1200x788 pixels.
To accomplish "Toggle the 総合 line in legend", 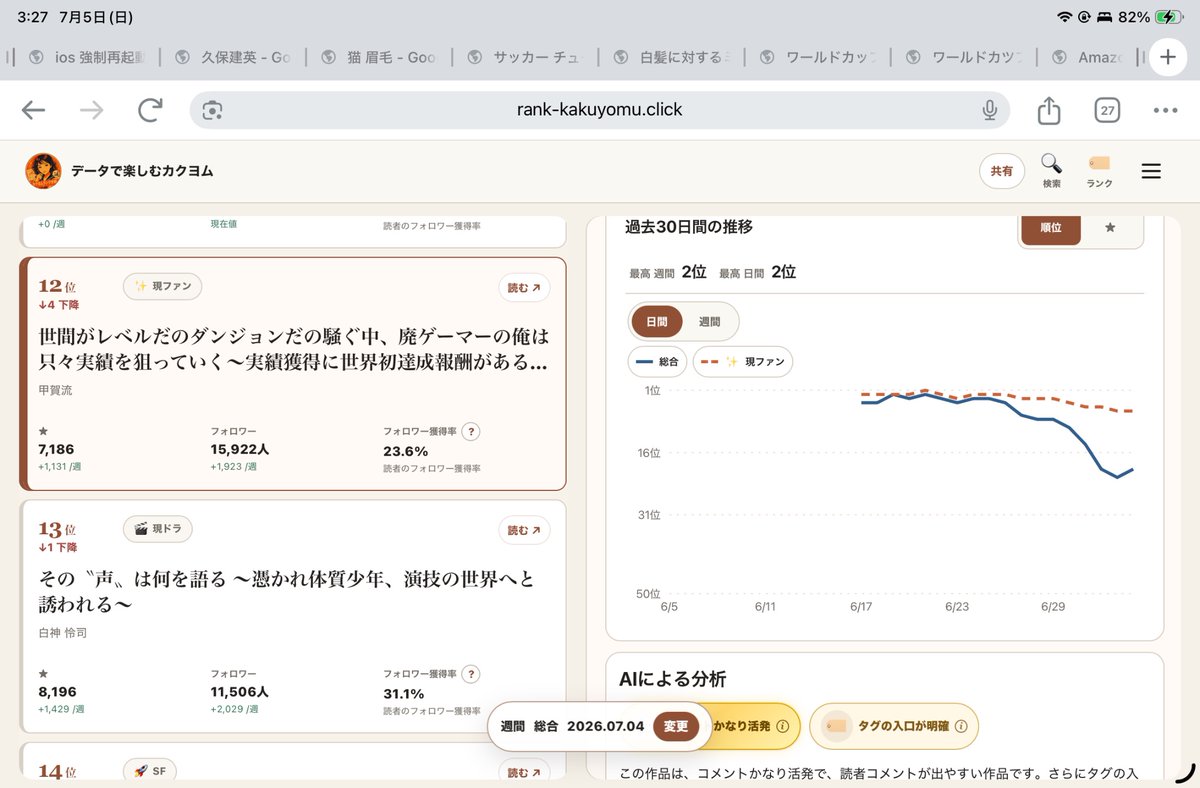I will coord(657,361).
